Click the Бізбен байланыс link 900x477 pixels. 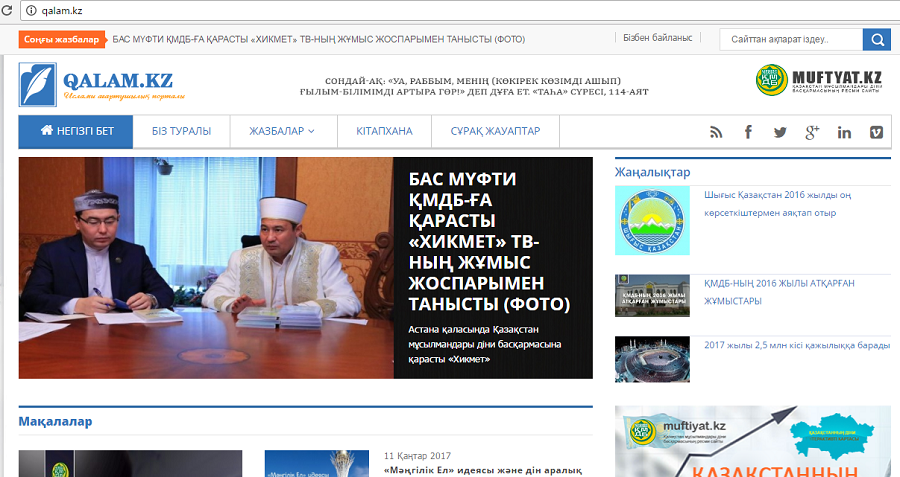(x=658, y=38)
